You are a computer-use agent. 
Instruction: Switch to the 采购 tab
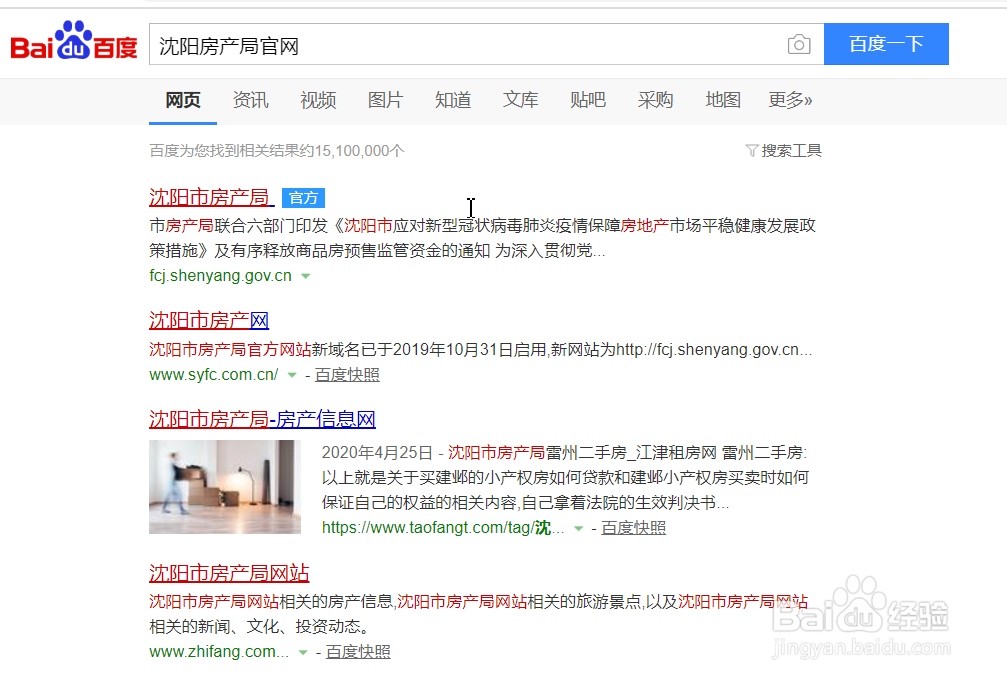coord(655,100)
